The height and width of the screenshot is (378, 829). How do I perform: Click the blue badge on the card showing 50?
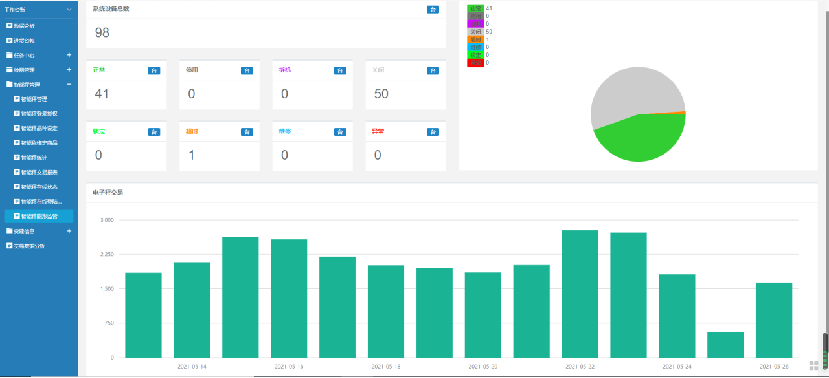point(433,70)
